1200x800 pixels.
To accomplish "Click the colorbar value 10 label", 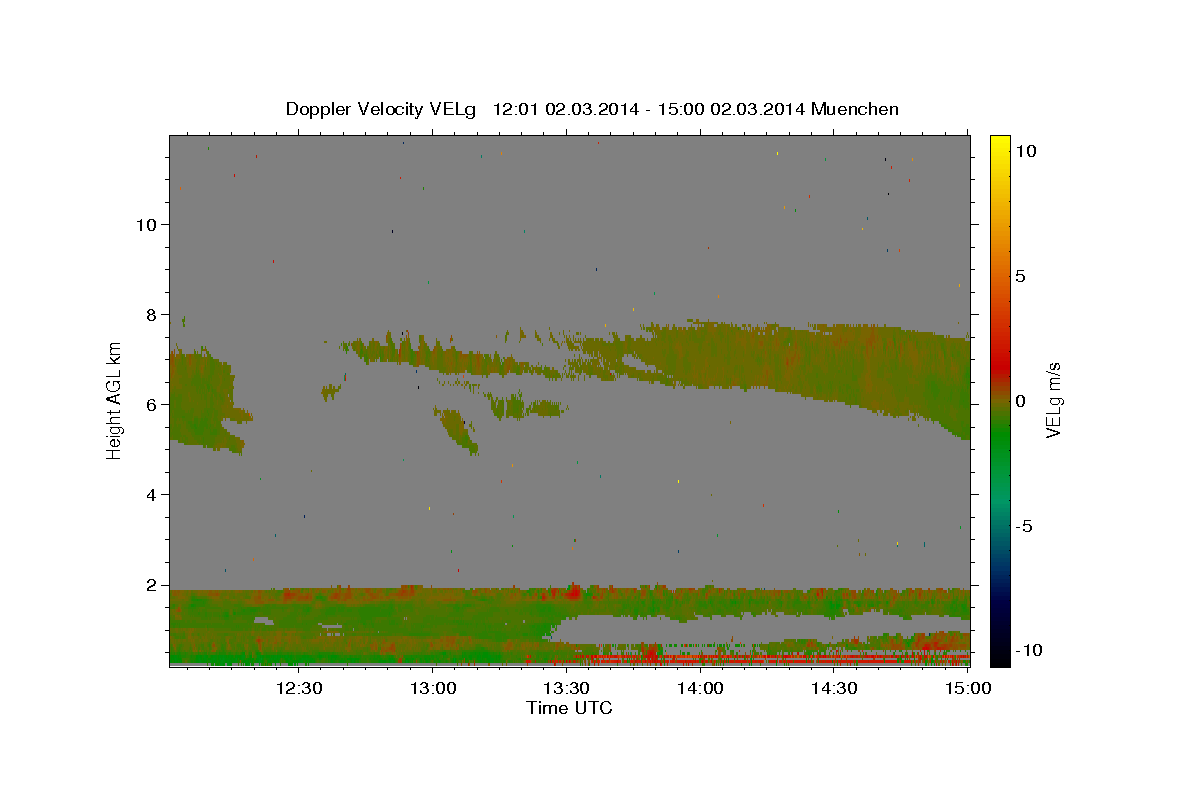I will [x=1025, y=151].
